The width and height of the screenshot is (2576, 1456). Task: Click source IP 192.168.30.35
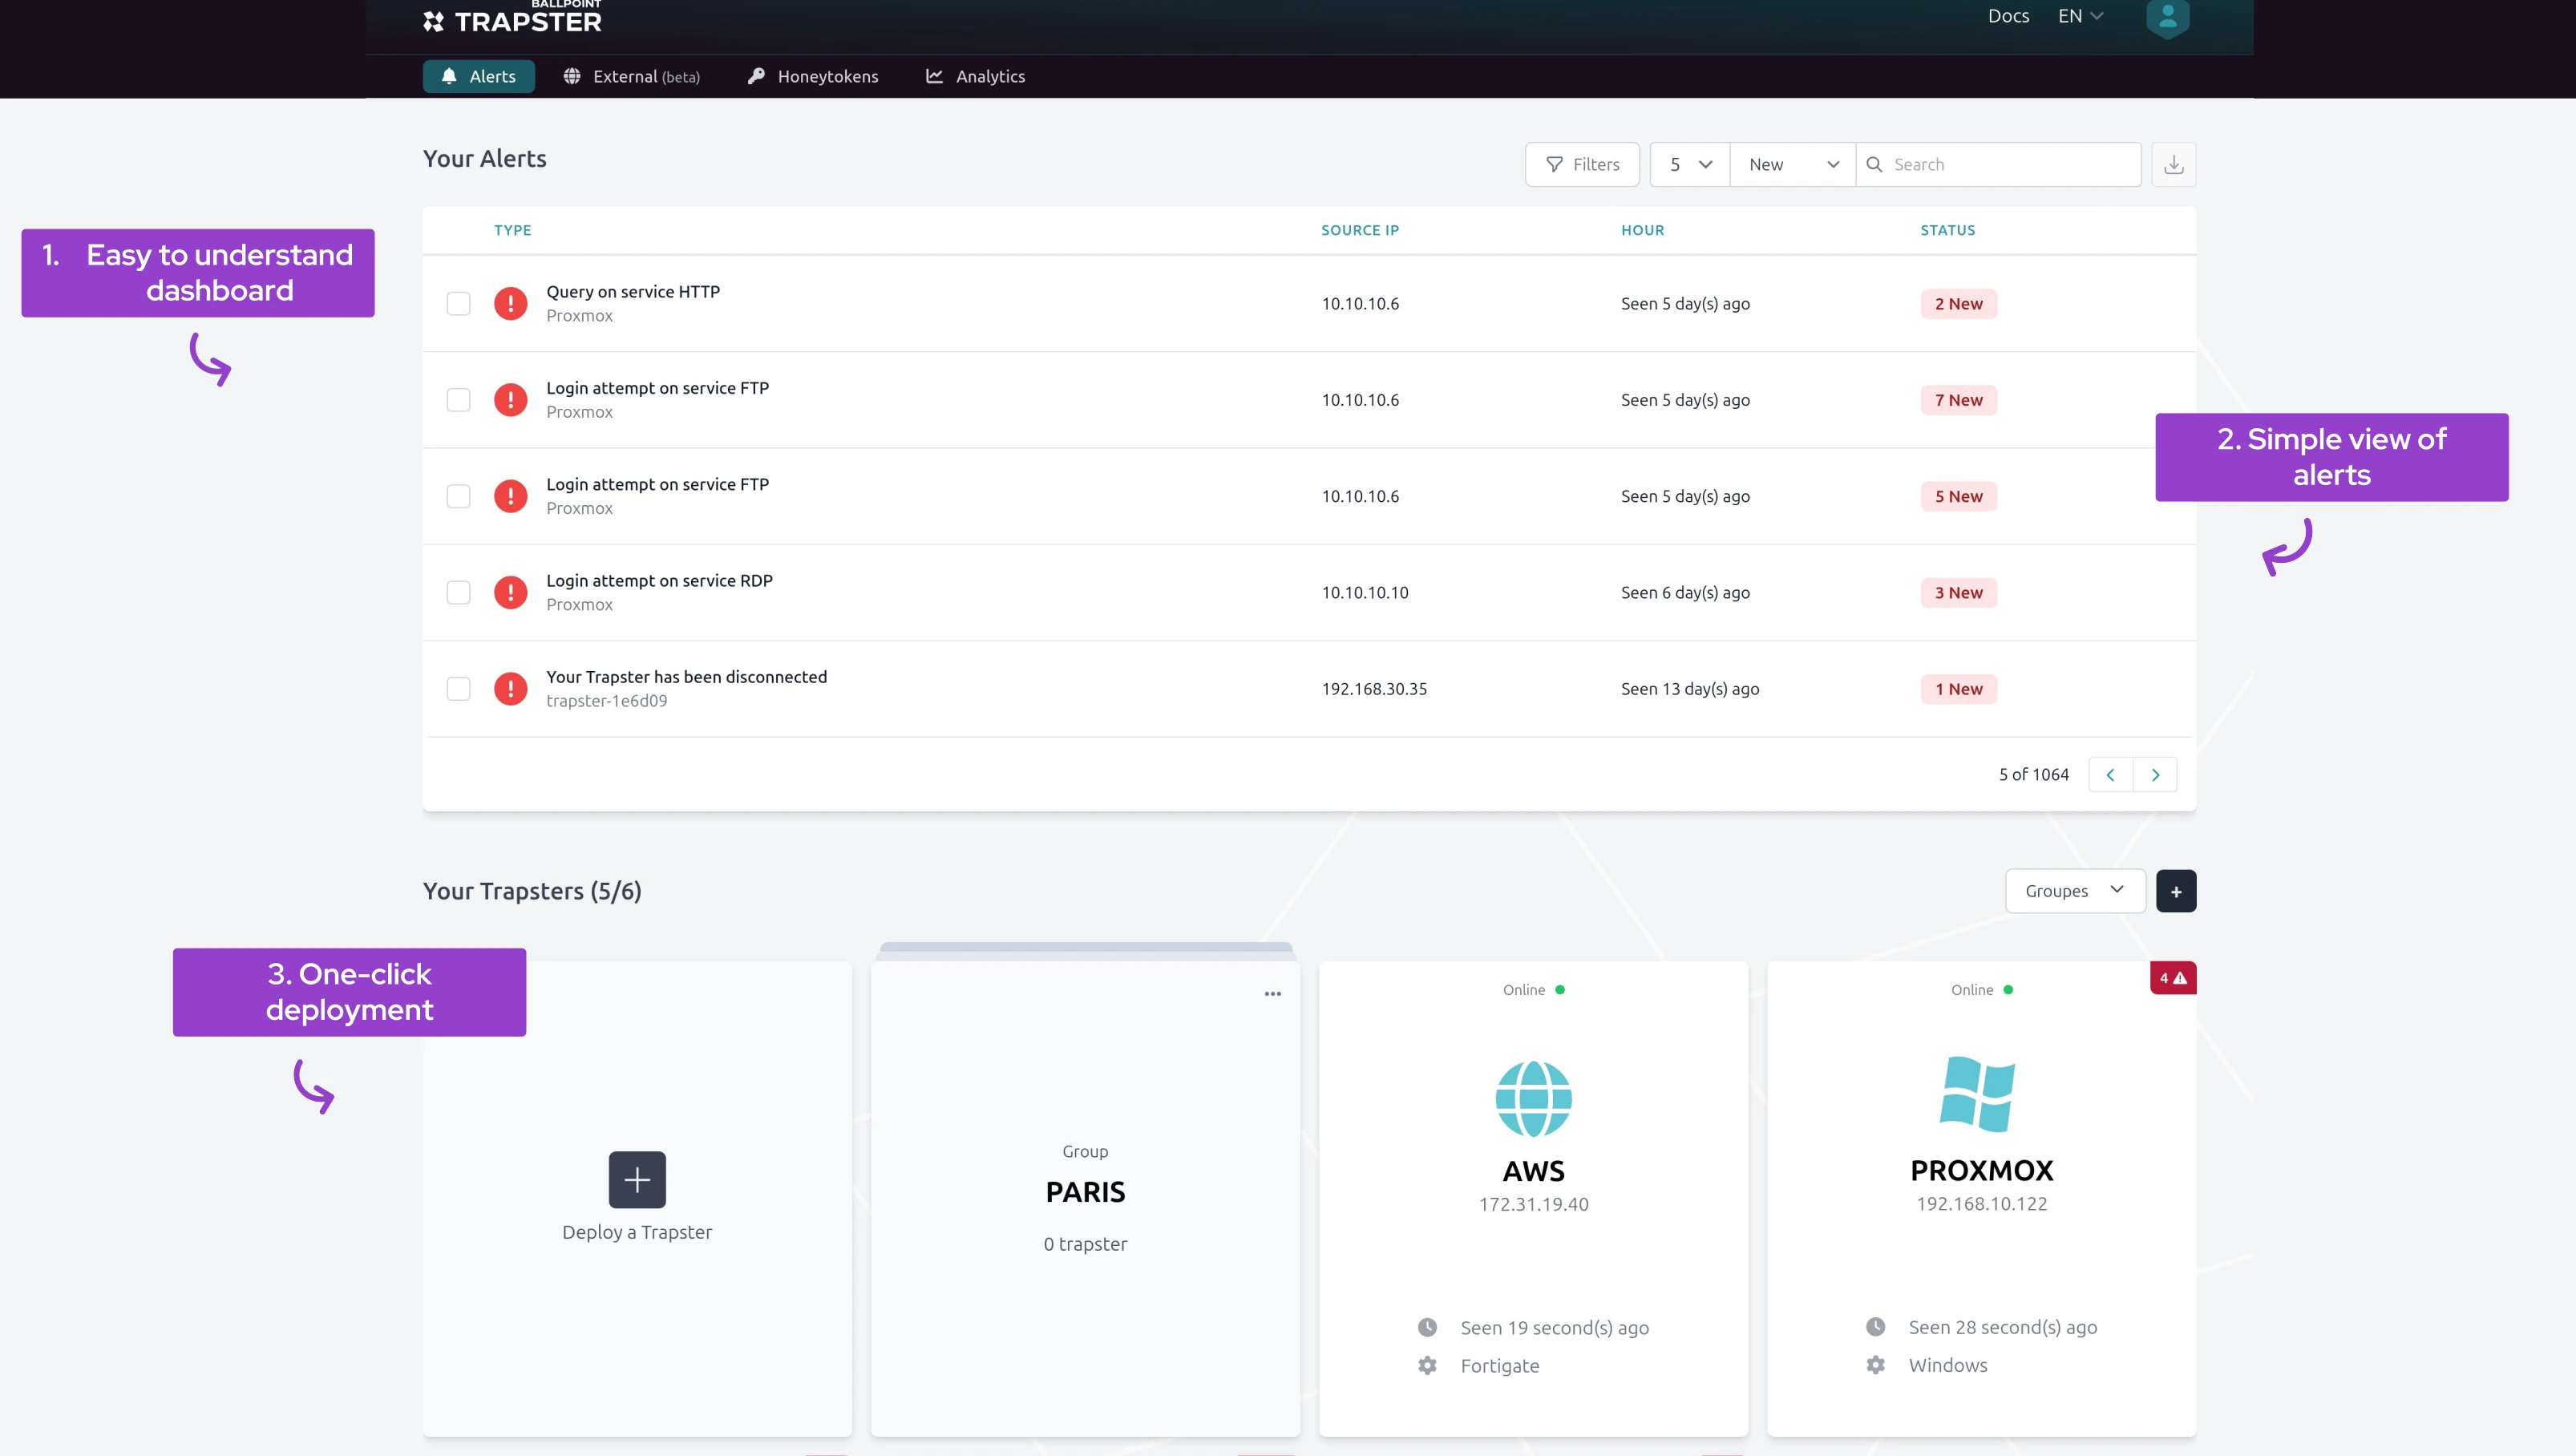[x=1374, y=689]
